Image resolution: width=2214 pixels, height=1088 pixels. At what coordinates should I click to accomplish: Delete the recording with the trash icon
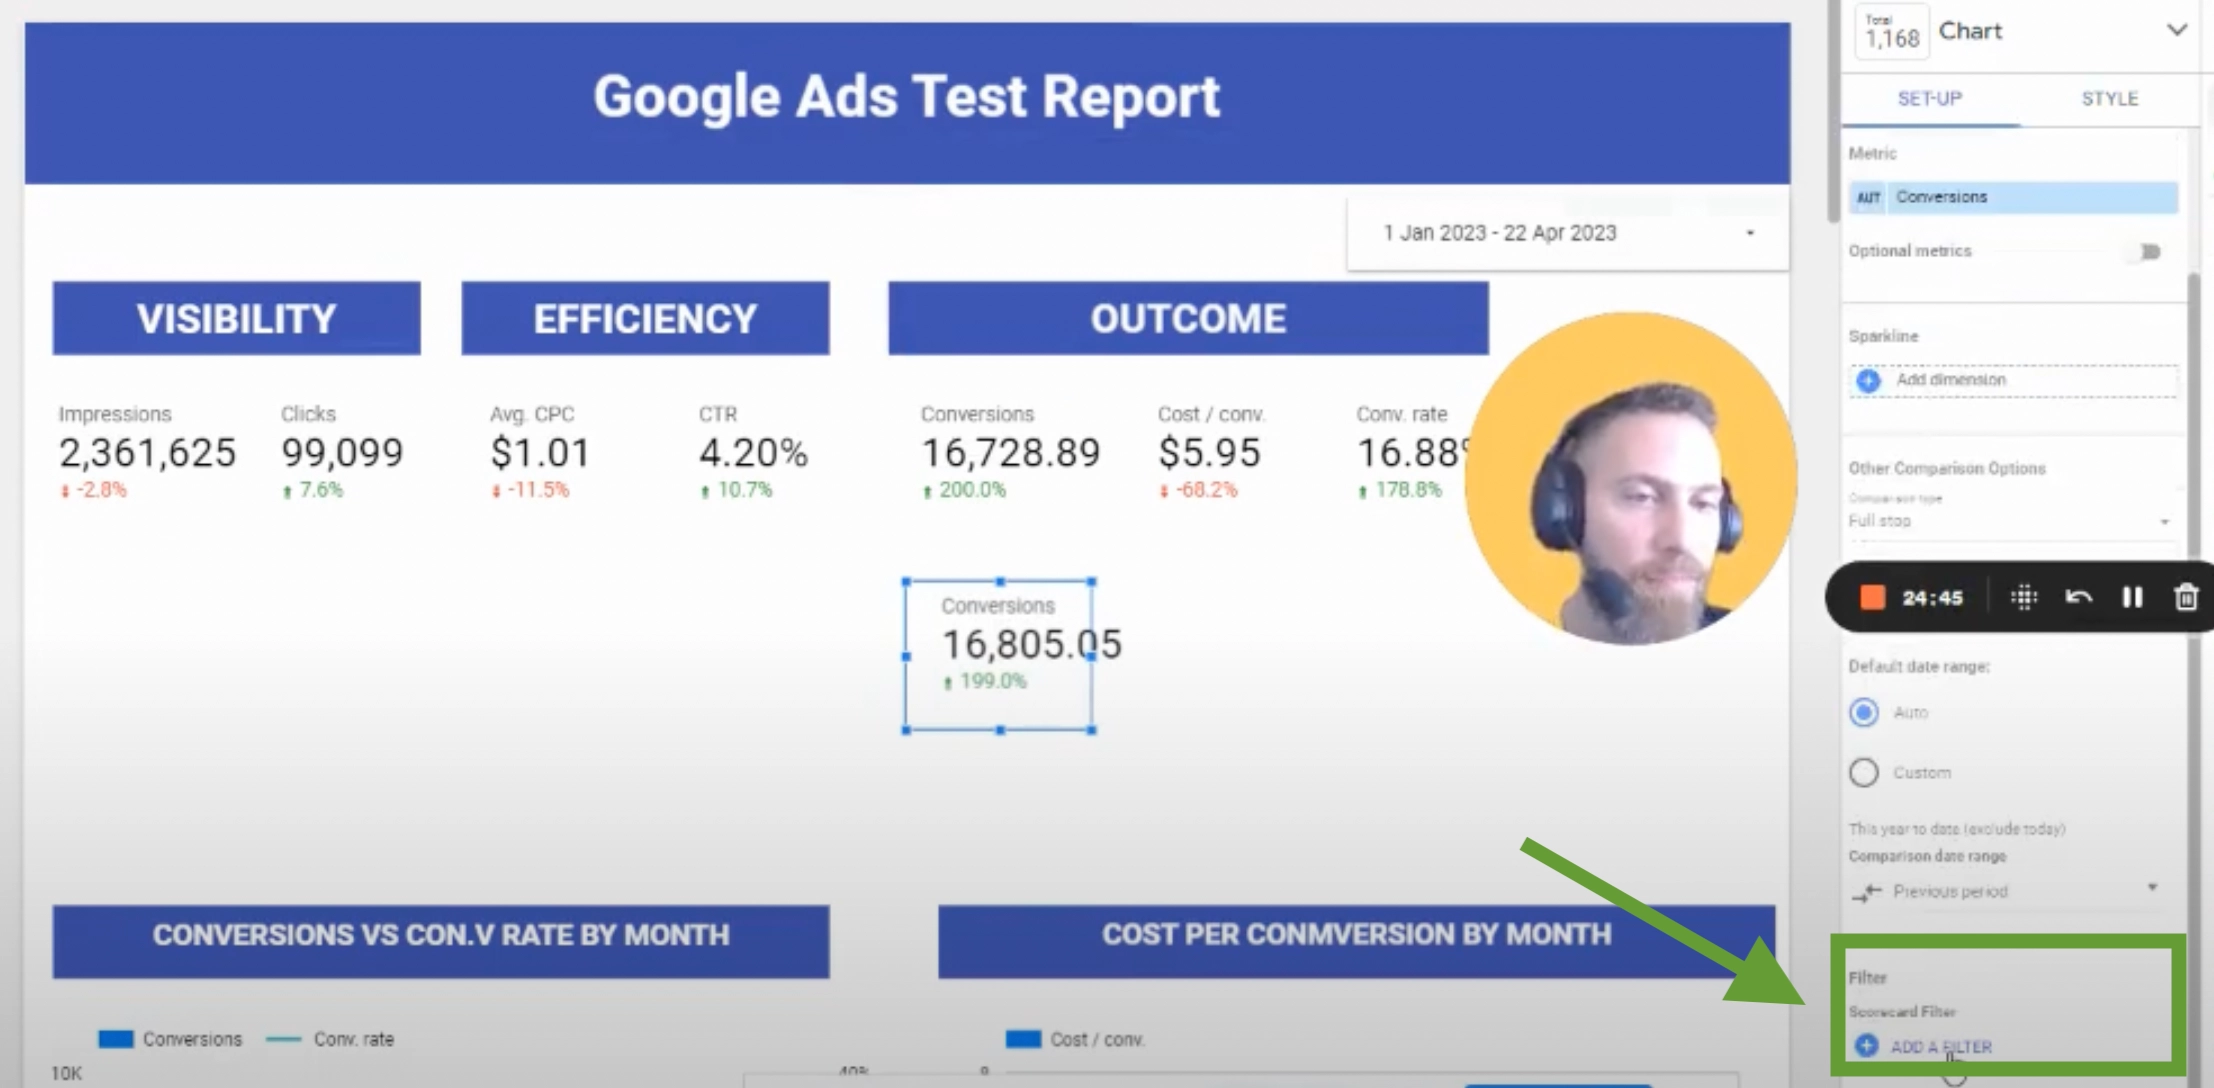(x=2186, y=597)
